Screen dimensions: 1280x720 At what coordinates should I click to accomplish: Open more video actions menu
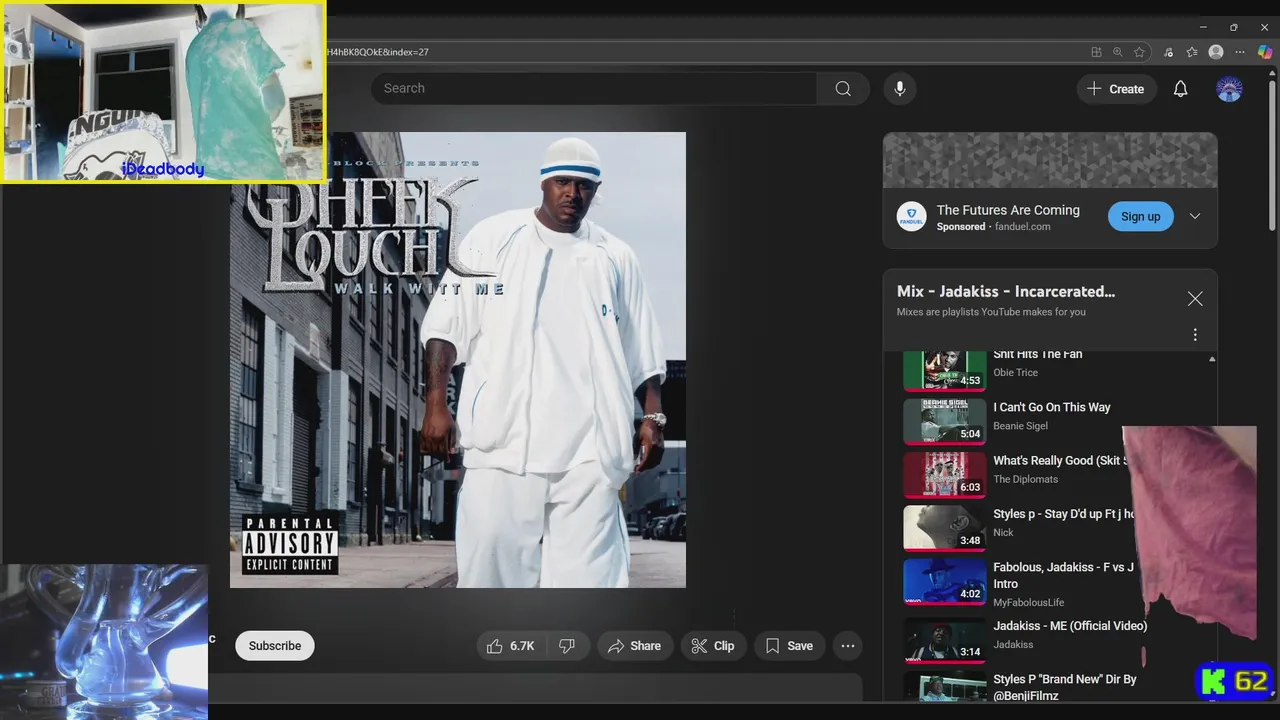[848, 646]
